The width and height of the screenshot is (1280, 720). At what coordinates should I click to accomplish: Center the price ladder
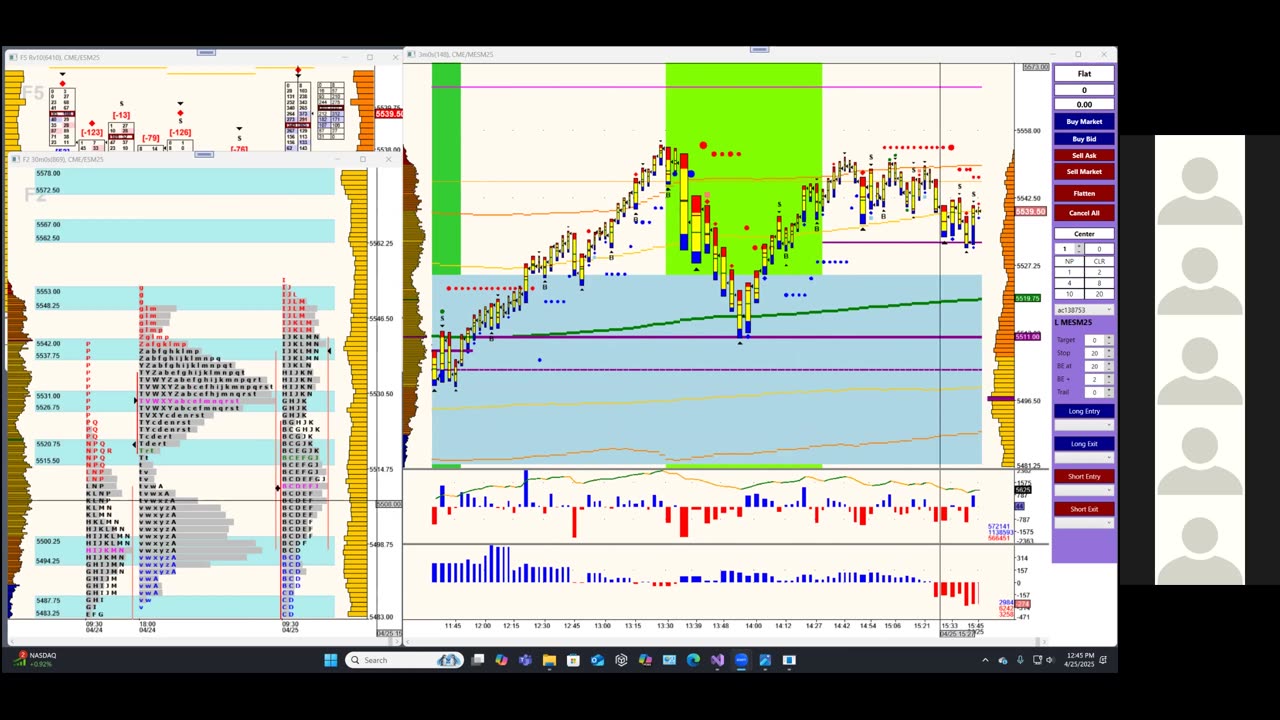[x=1084, y=234]
